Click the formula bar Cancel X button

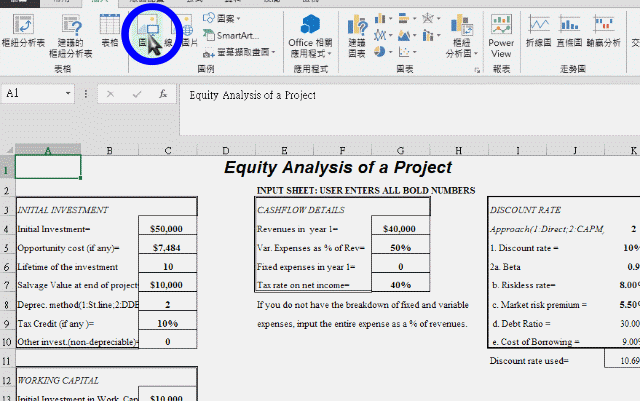(110, 94)
